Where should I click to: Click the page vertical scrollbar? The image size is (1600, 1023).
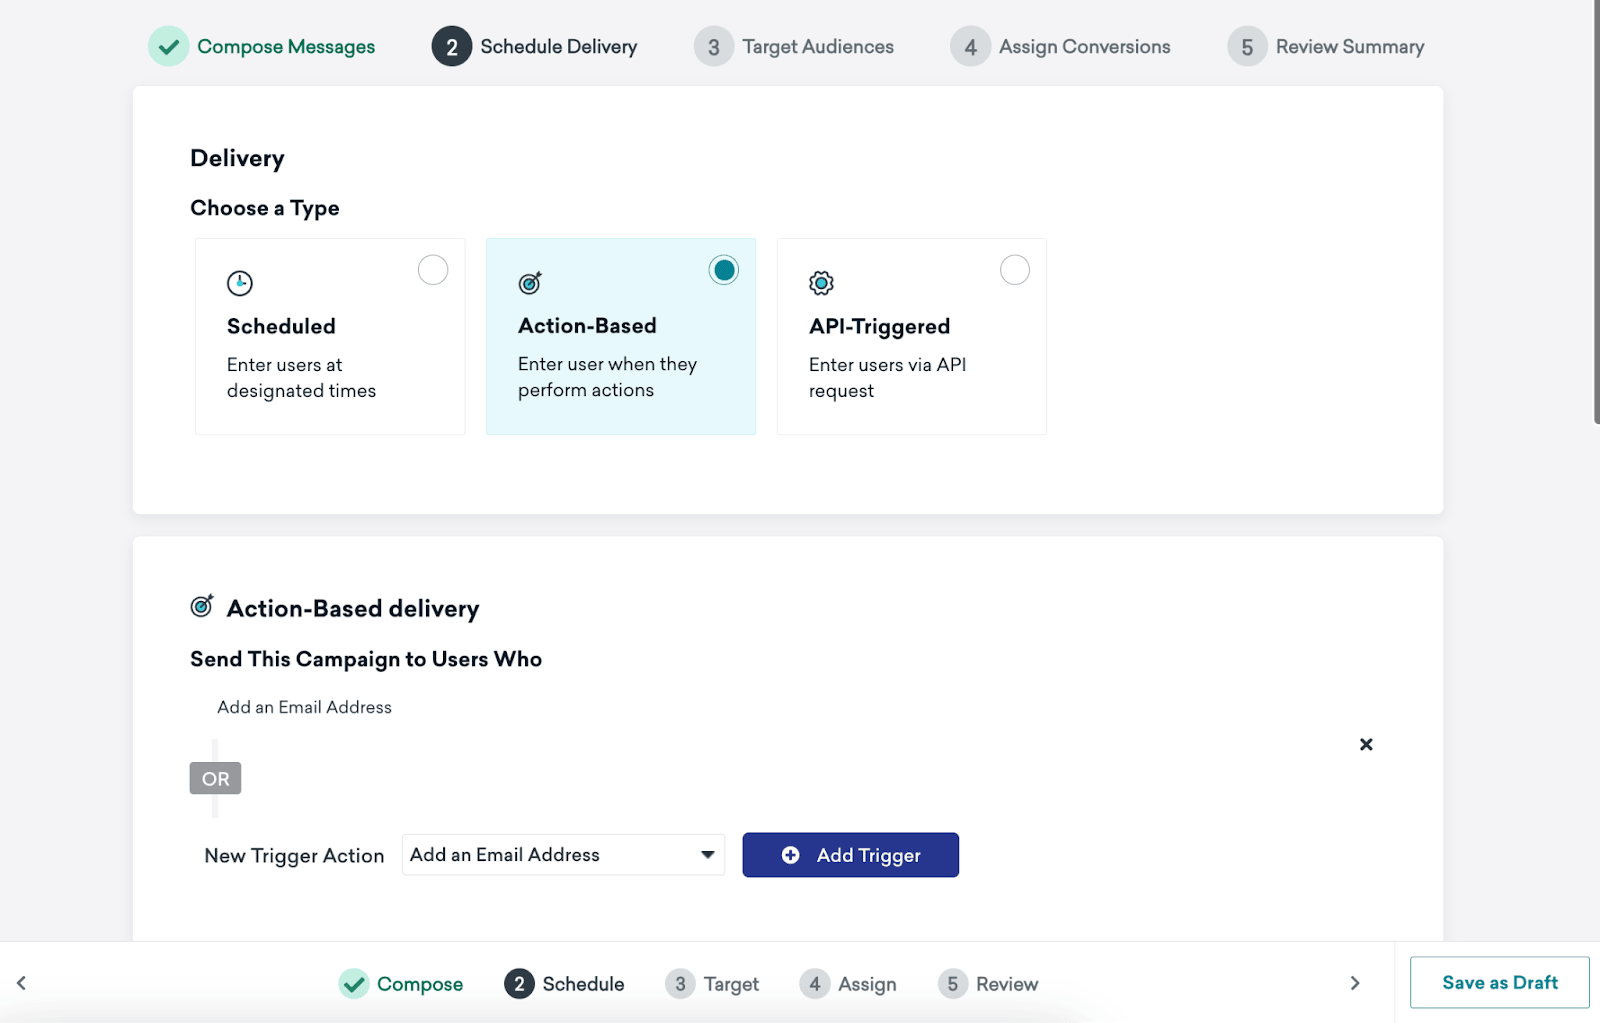tap(1596, 212)
